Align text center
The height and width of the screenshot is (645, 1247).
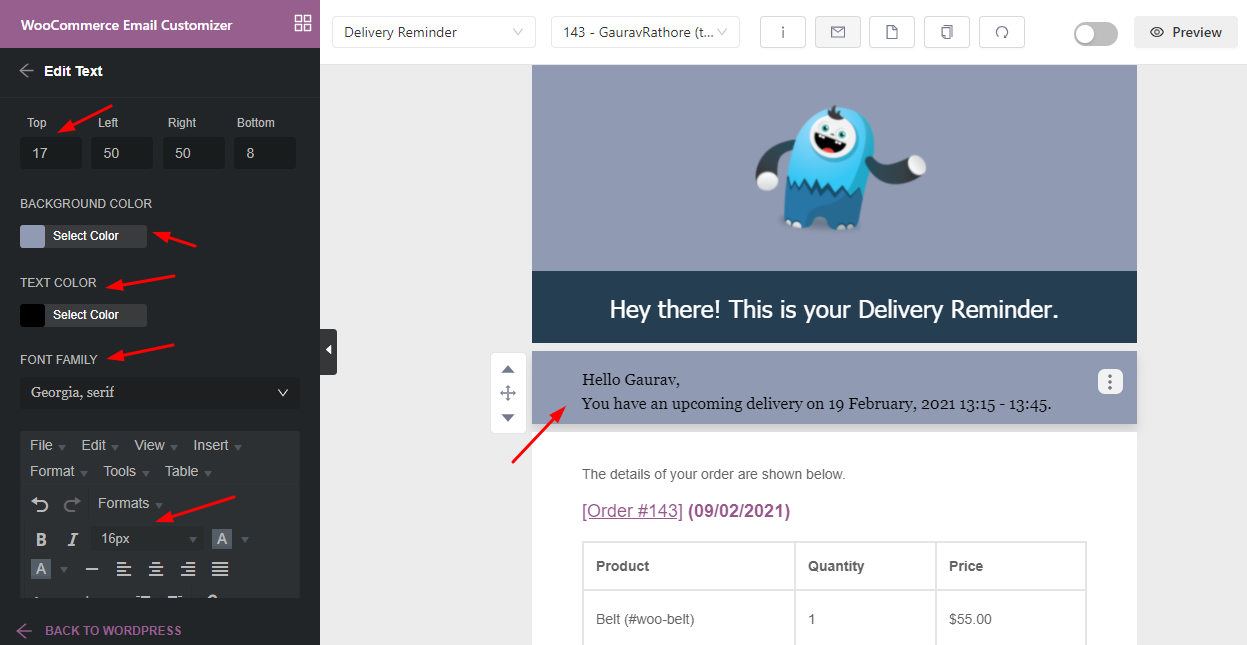(156, 569)
